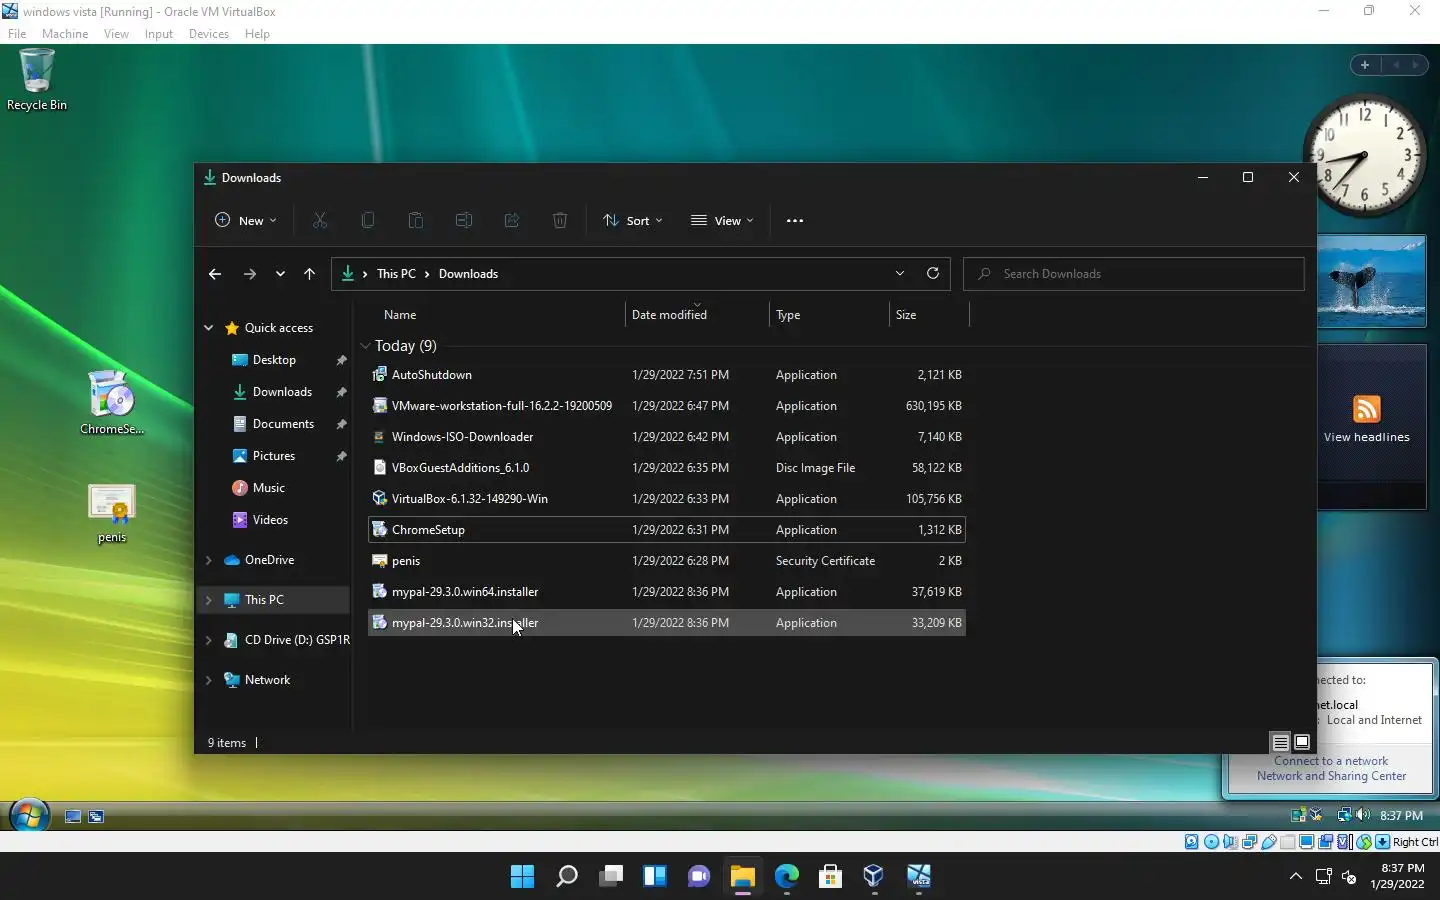Expand Network tree node arrow
This screenshot has width=1440, height=900.
coord(209,680)
